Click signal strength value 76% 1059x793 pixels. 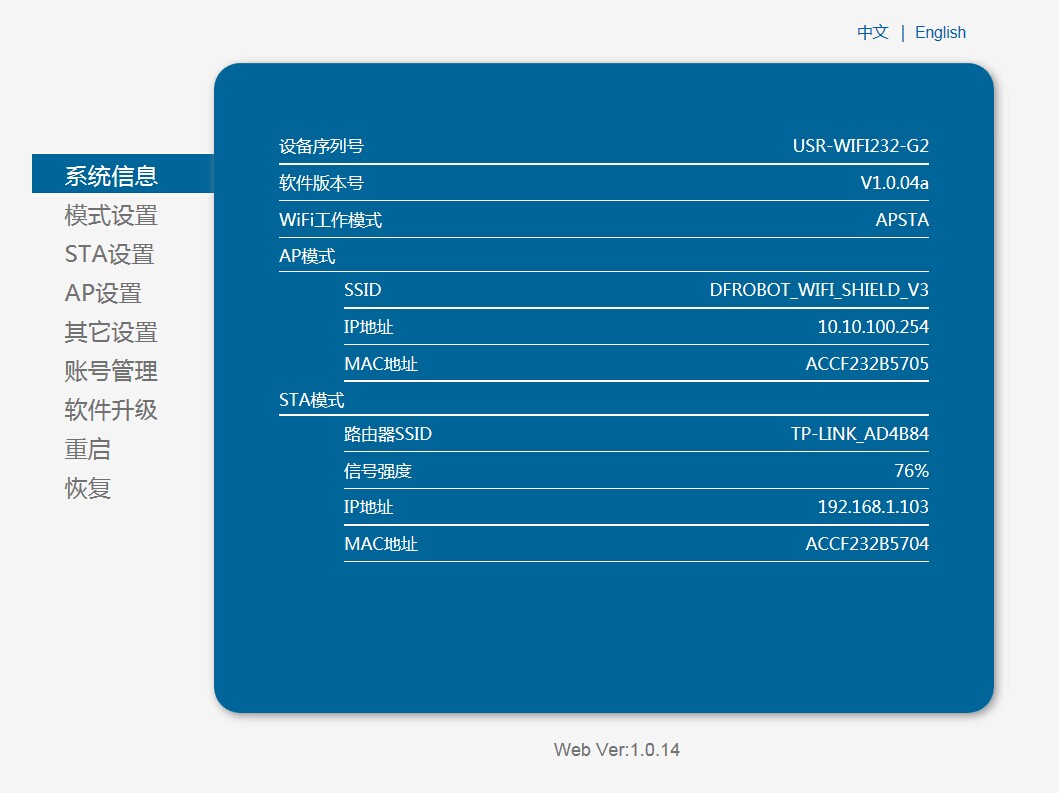pos(911,470)
